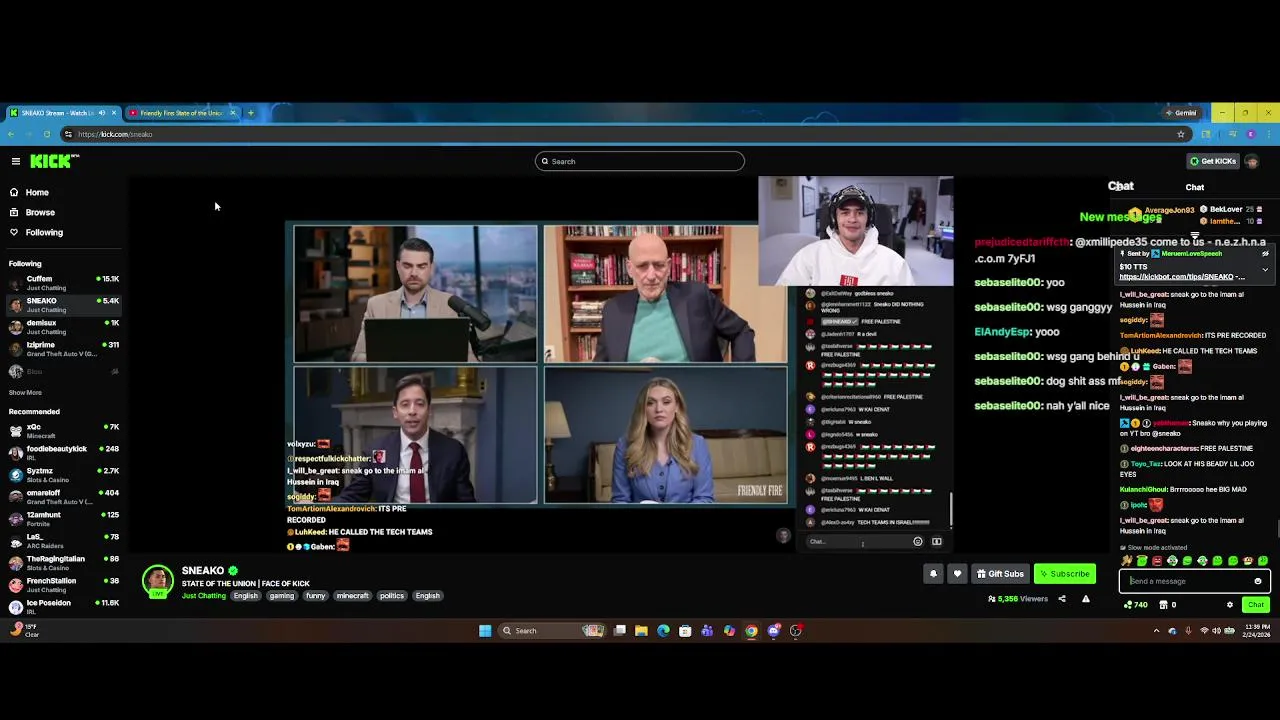Toggle the follow heart button

click(957, 574)
